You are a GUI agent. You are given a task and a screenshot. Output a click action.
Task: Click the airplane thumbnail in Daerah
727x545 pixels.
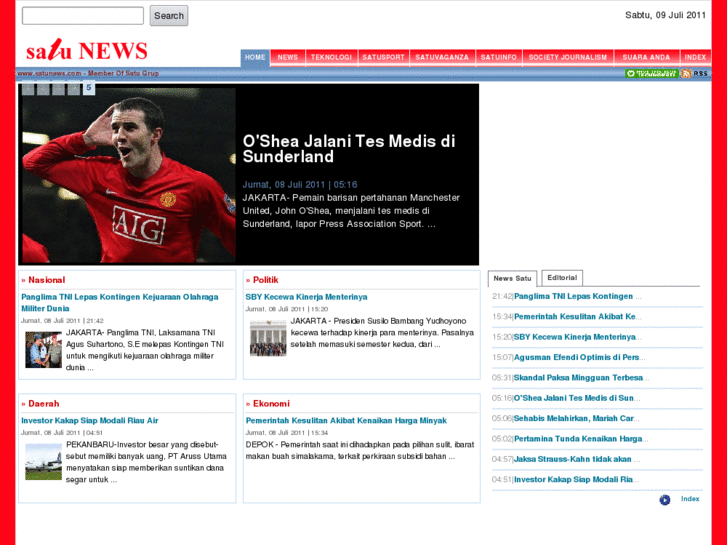tap(43, 462)
